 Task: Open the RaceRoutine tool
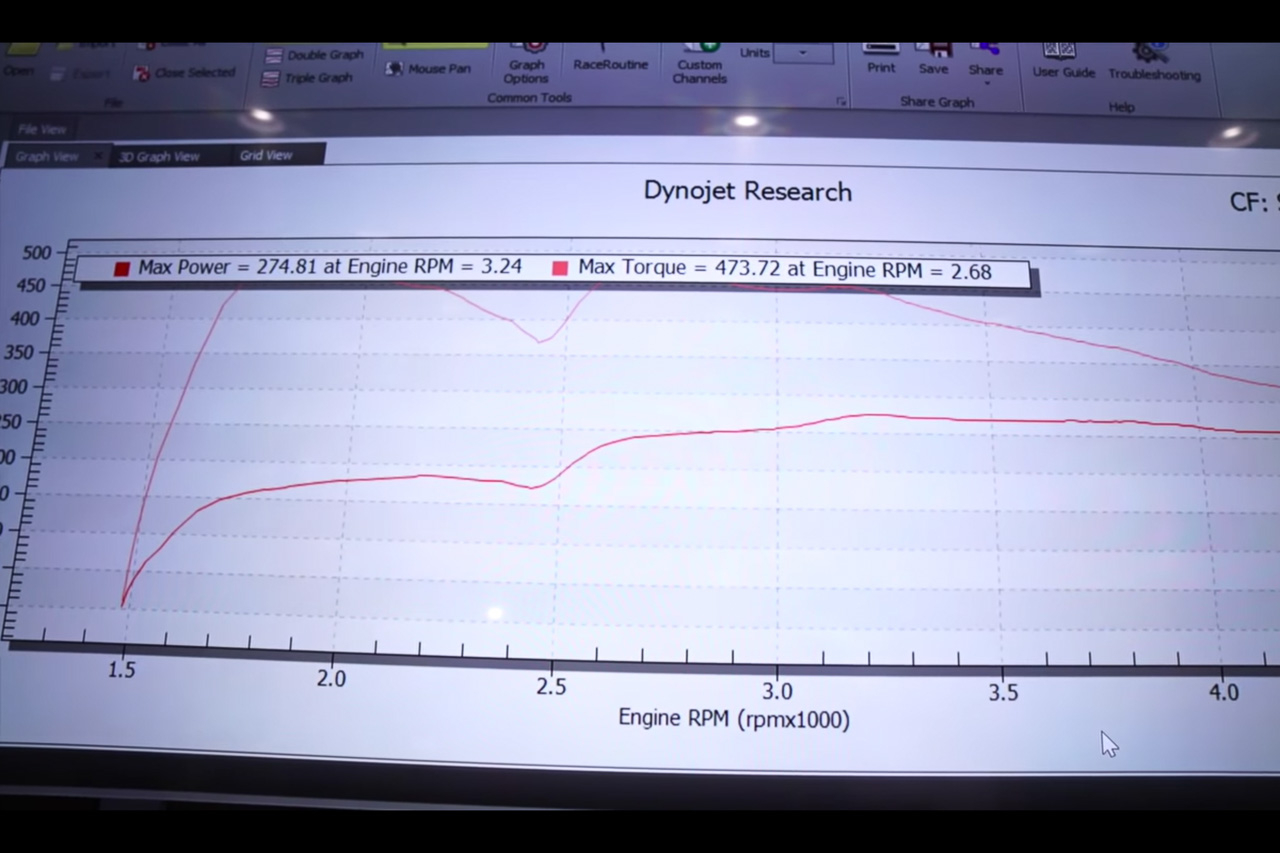pos(610,63)
